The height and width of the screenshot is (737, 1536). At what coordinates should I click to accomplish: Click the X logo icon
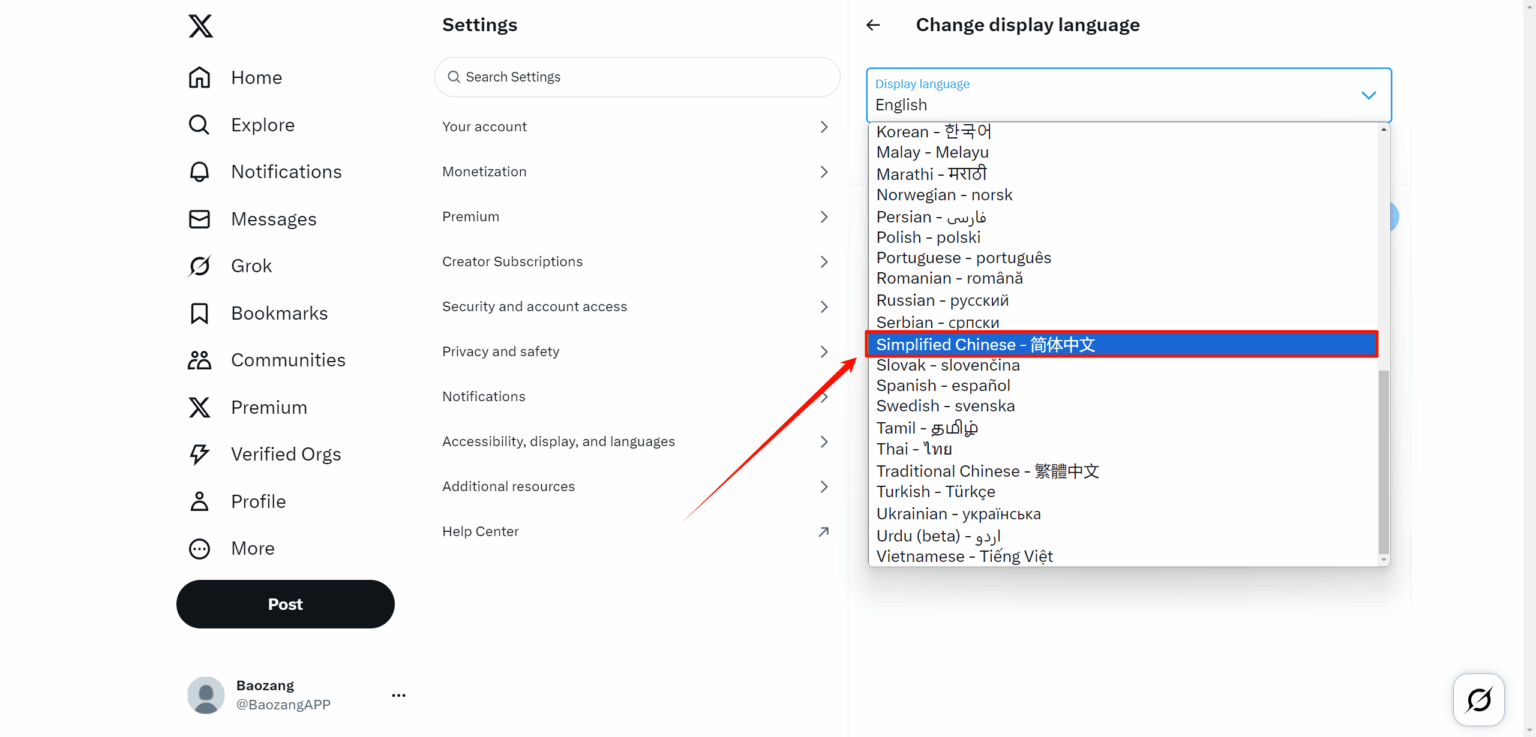200,26
